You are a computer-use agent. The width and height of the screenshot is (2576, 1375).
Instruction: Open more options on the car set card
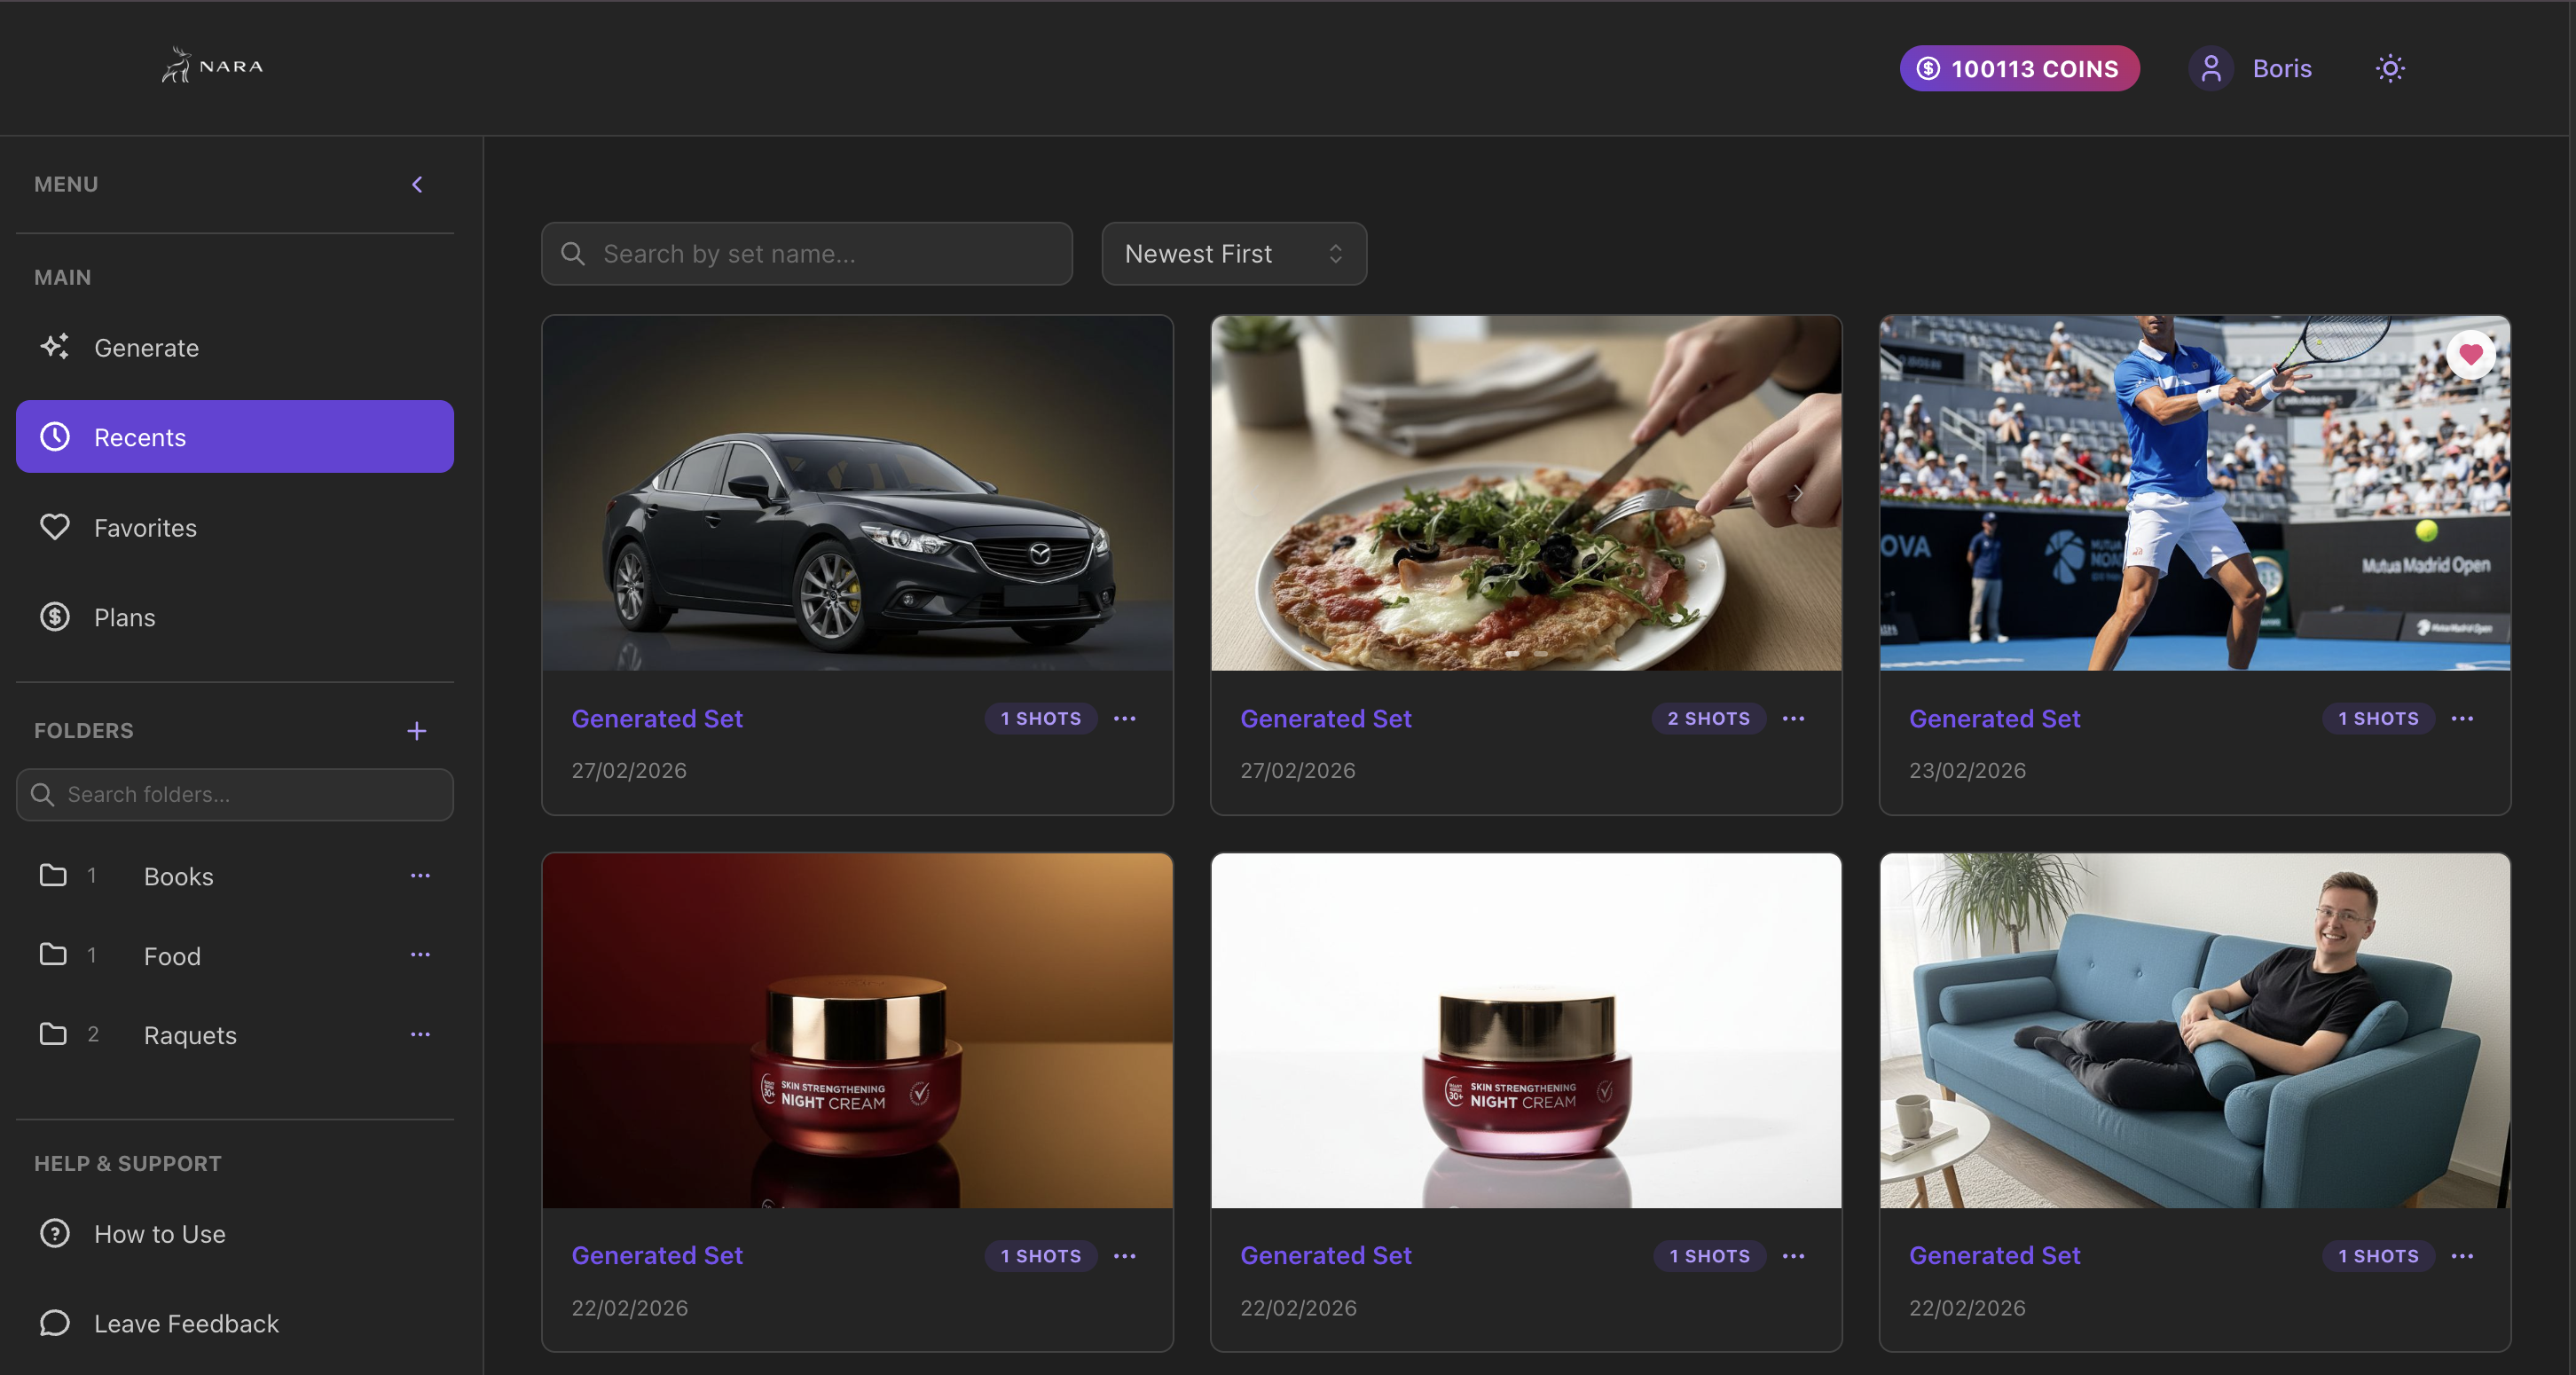pos(1125,719)
